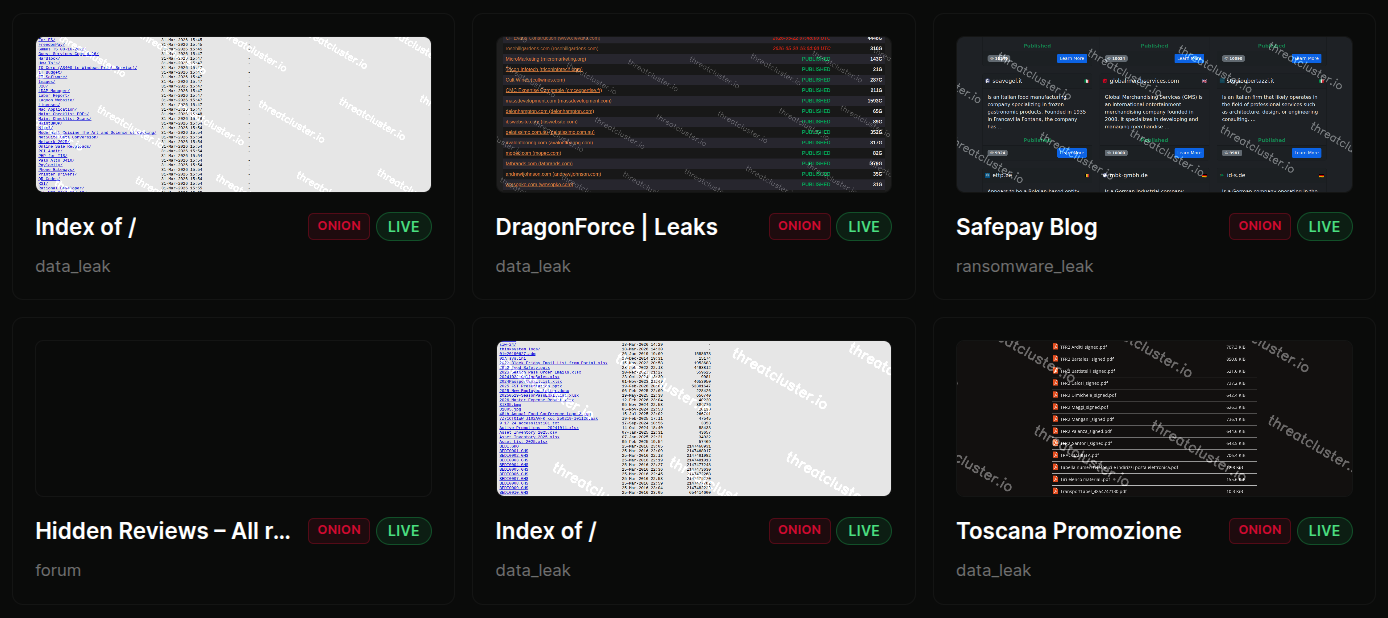Click the LIVE badge on Toscana Promozione
The image size is (1388, 618).
point(1325,530)
